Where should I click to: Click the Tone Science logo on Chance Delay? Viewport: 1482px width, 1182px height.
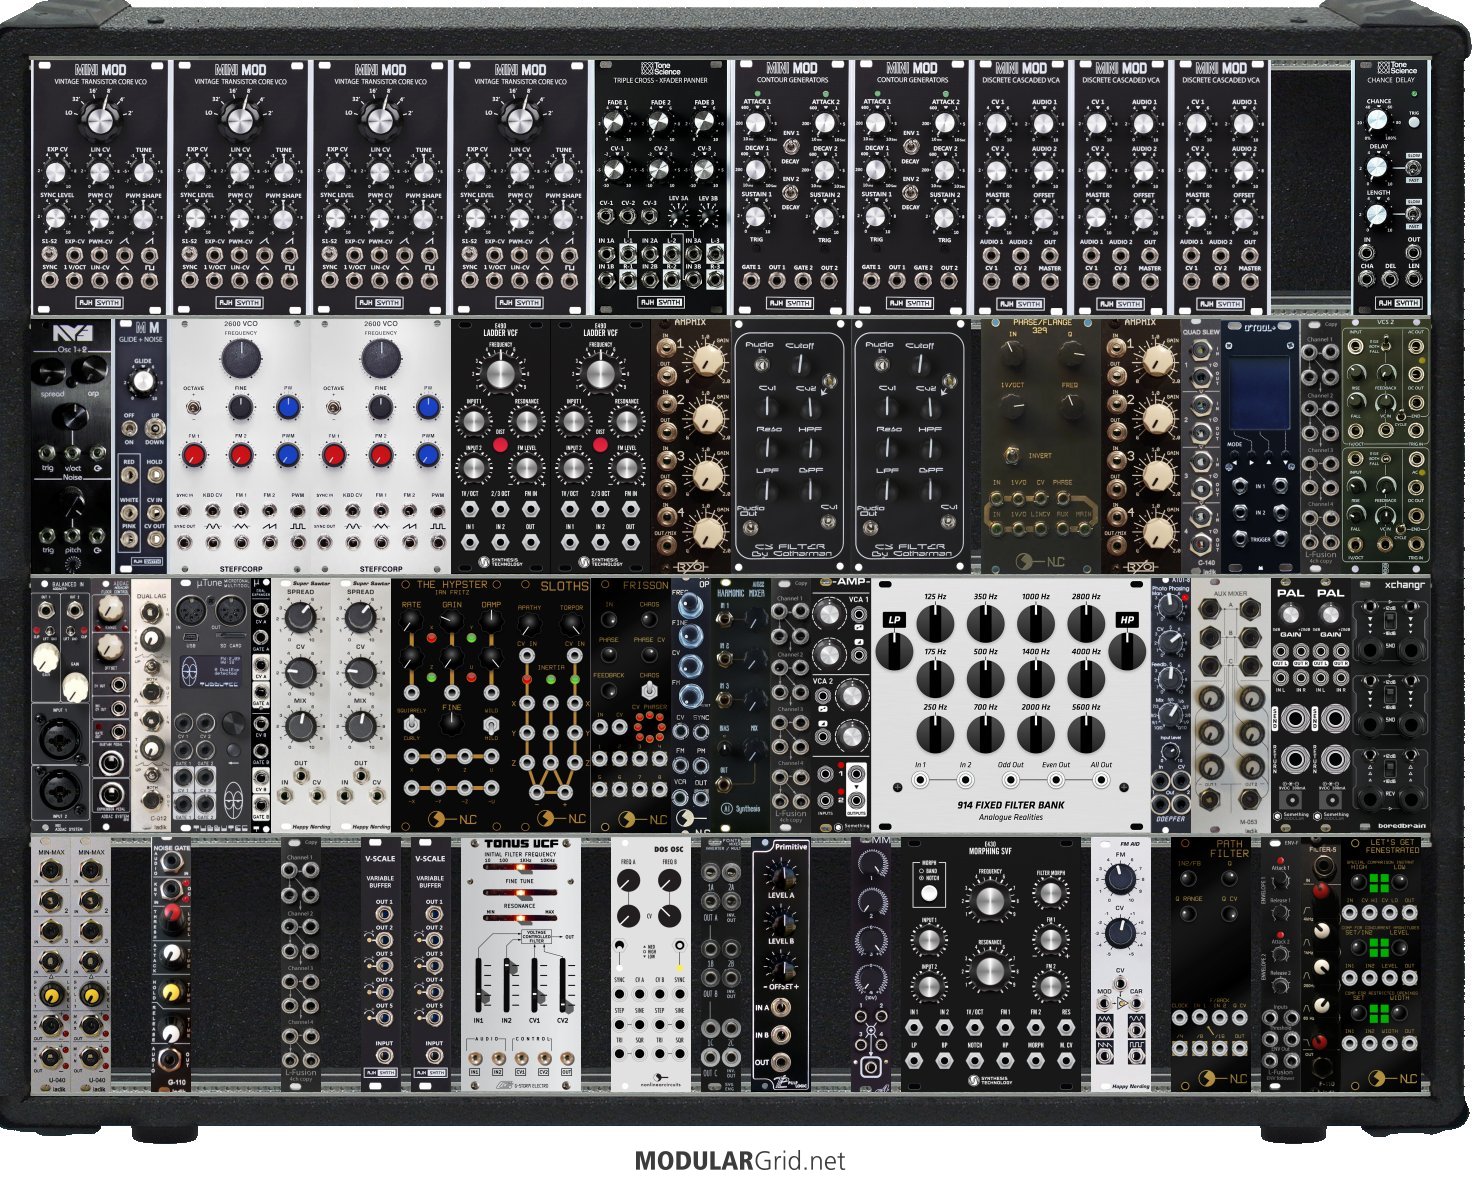tap(1398, 69)
